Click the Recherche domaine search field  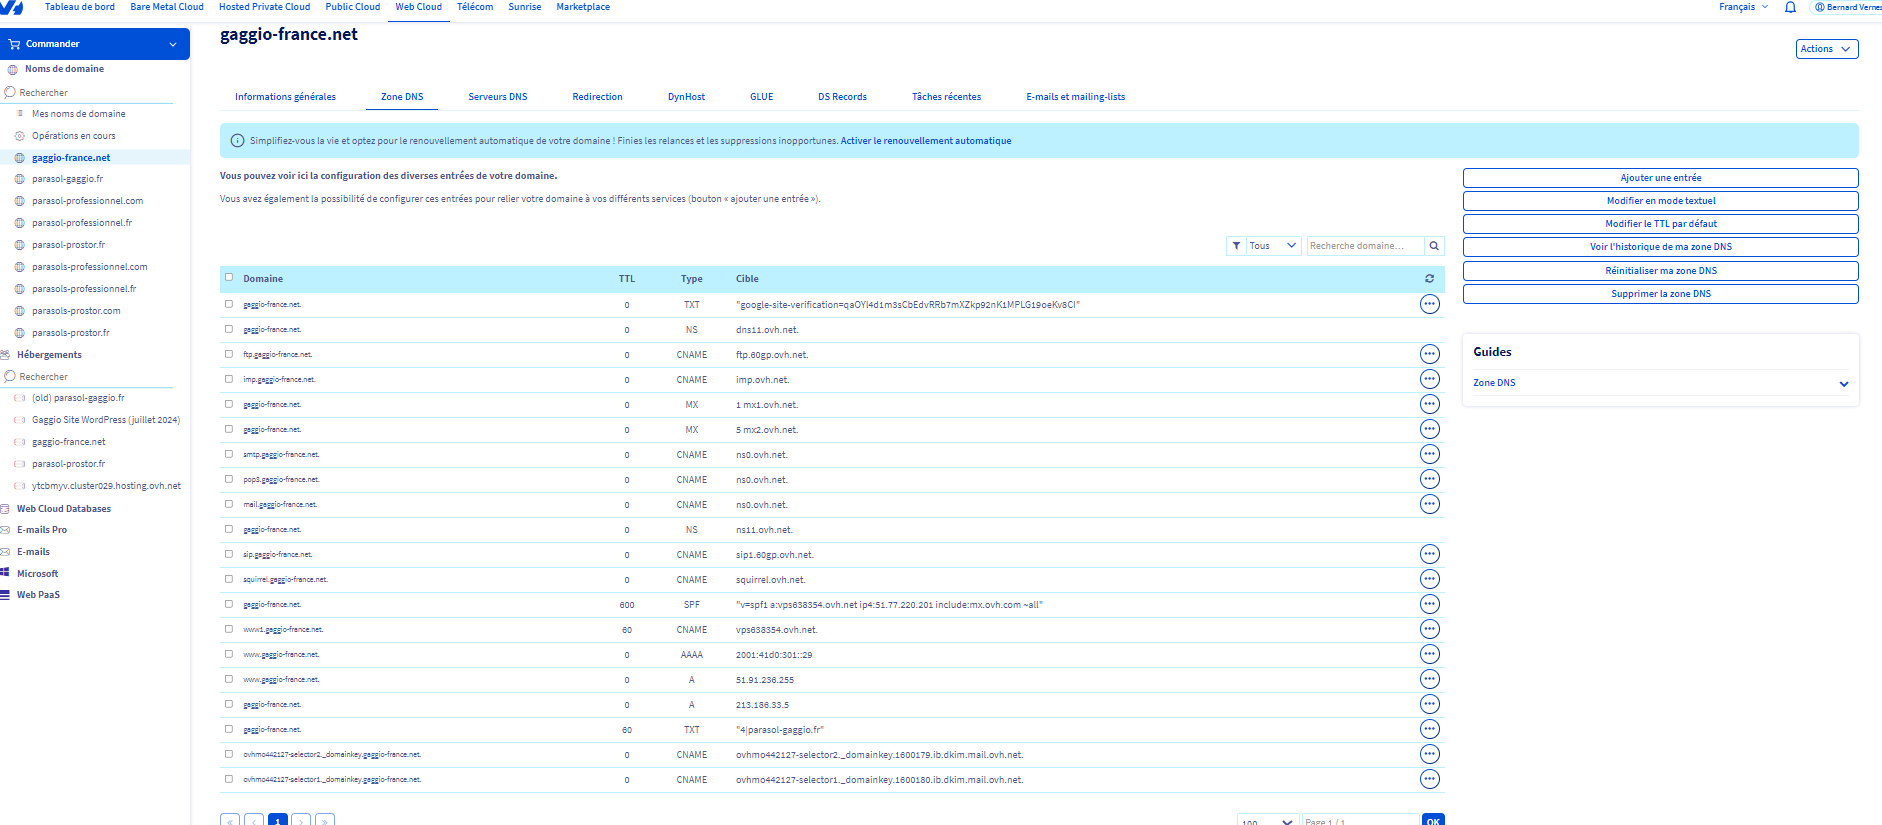click(x=1363, y=246)
